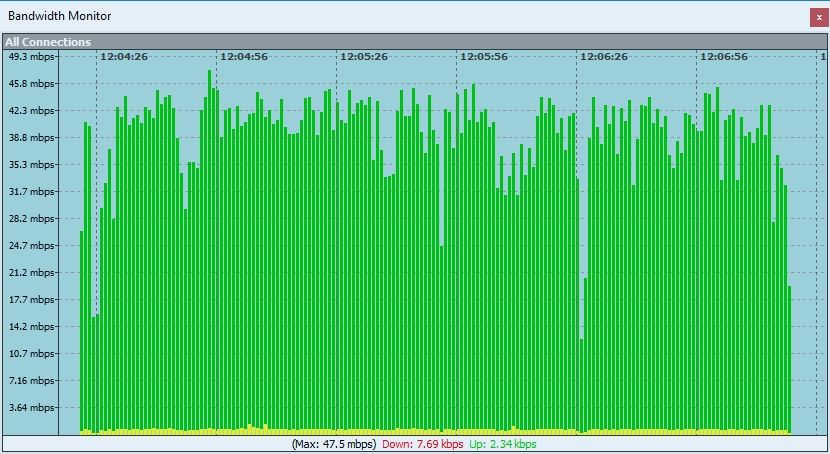Click the 7.16 mbps axis label
Viewport: 830px width, 454px height.
(30, 381)
